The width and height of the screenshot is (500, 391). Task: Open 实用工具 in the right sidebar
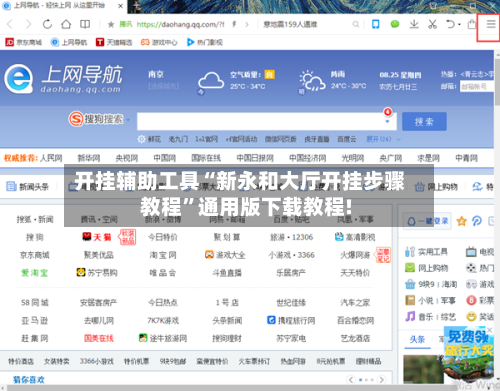tap(427, 252)
